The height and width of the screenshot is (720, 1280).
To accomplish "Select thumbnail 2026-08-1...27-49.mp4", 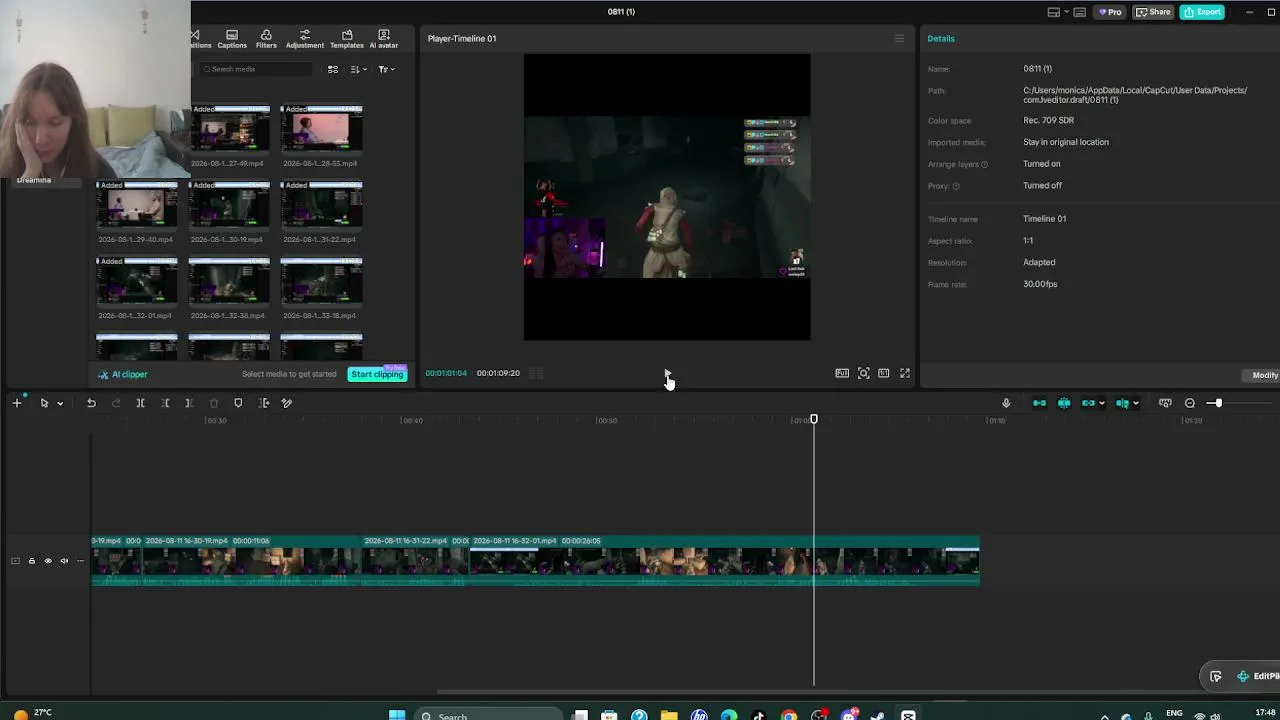I will (229, 128).
